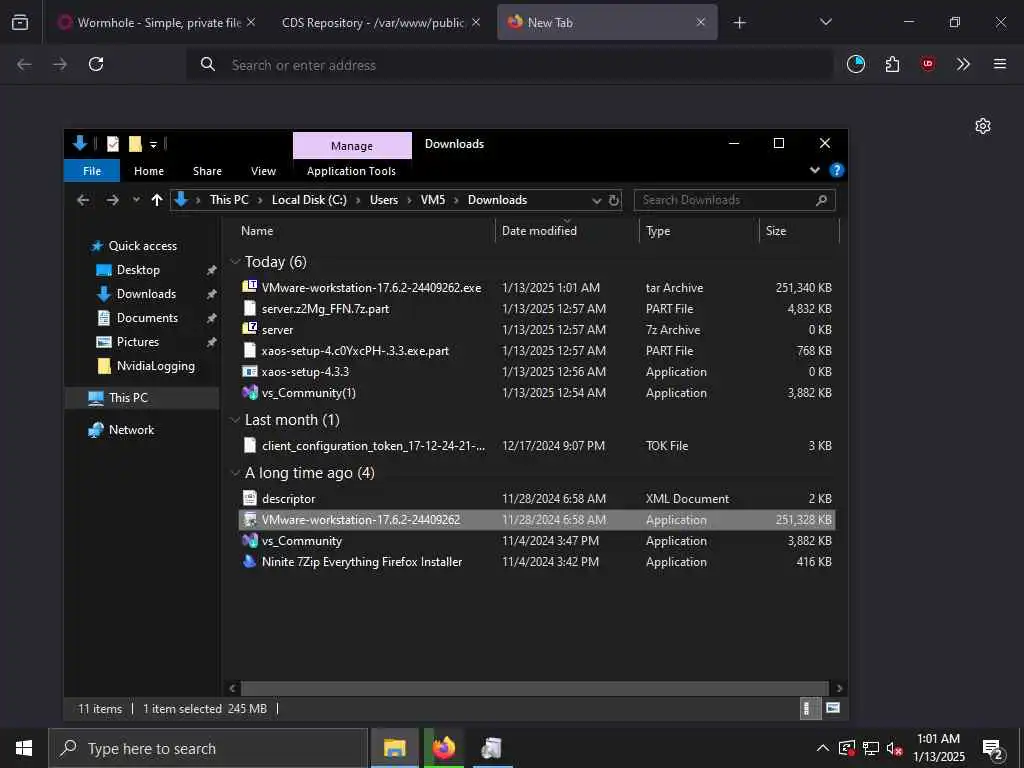Viewport: 1024px width, 768px height.
Task: Open Firefox extensions puzzle icon
Action: click(892, 64)
